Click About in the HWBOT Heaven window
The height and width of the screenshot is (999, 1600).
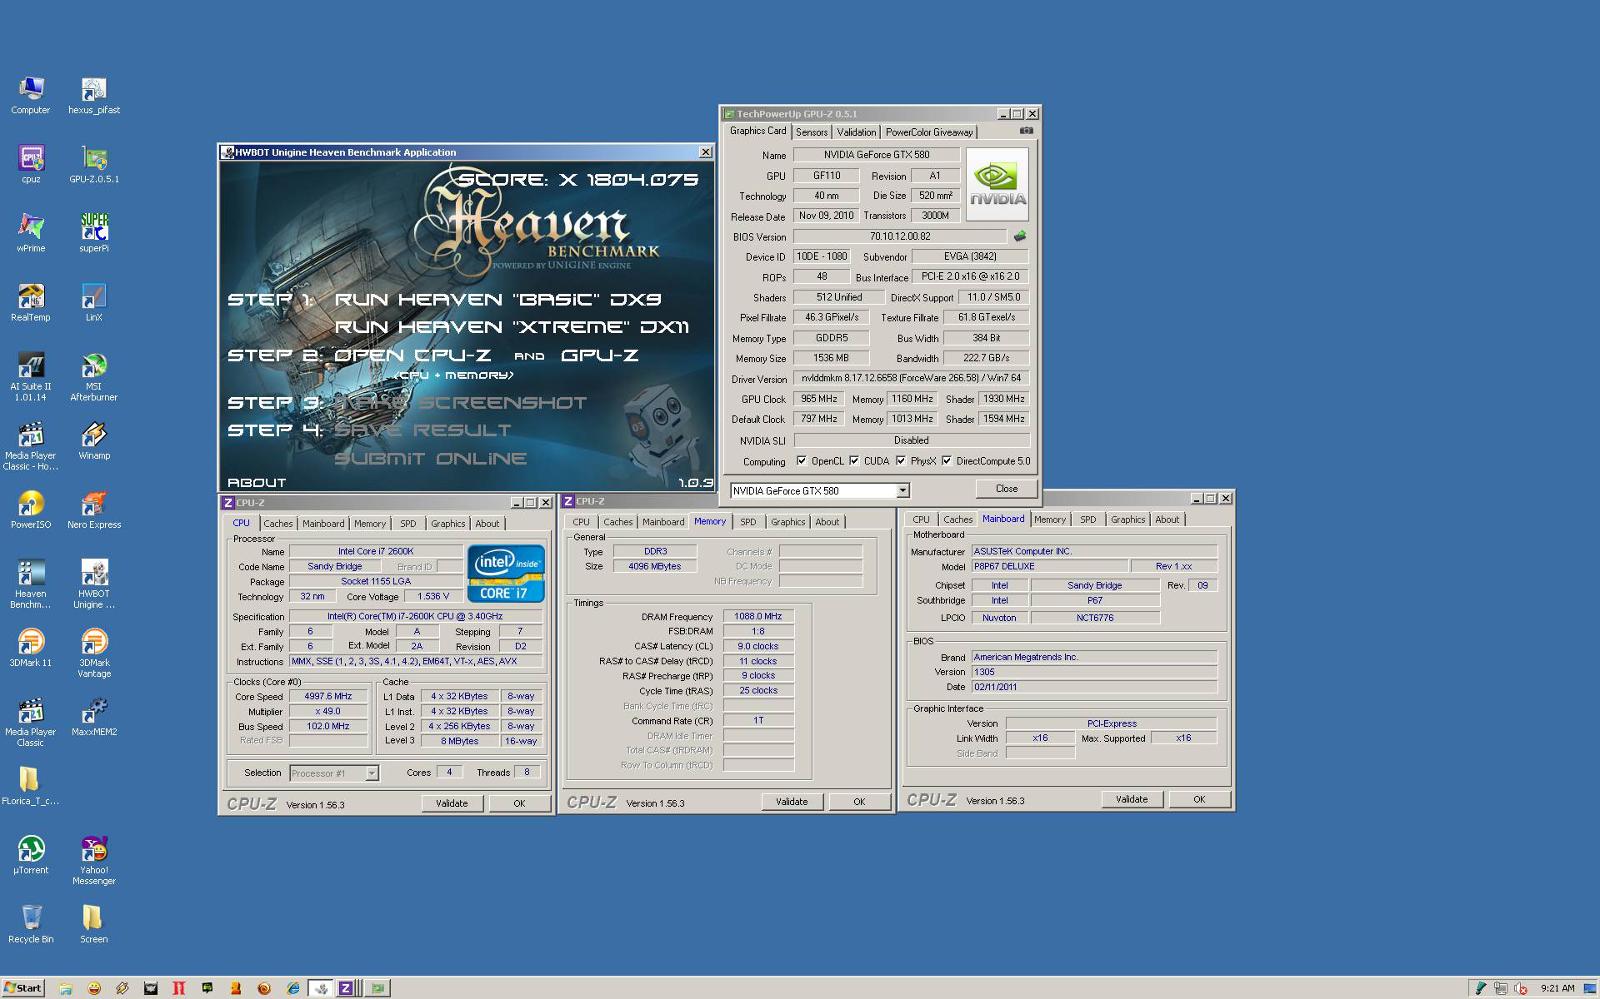pyautogui.click(x=256, y=483)
